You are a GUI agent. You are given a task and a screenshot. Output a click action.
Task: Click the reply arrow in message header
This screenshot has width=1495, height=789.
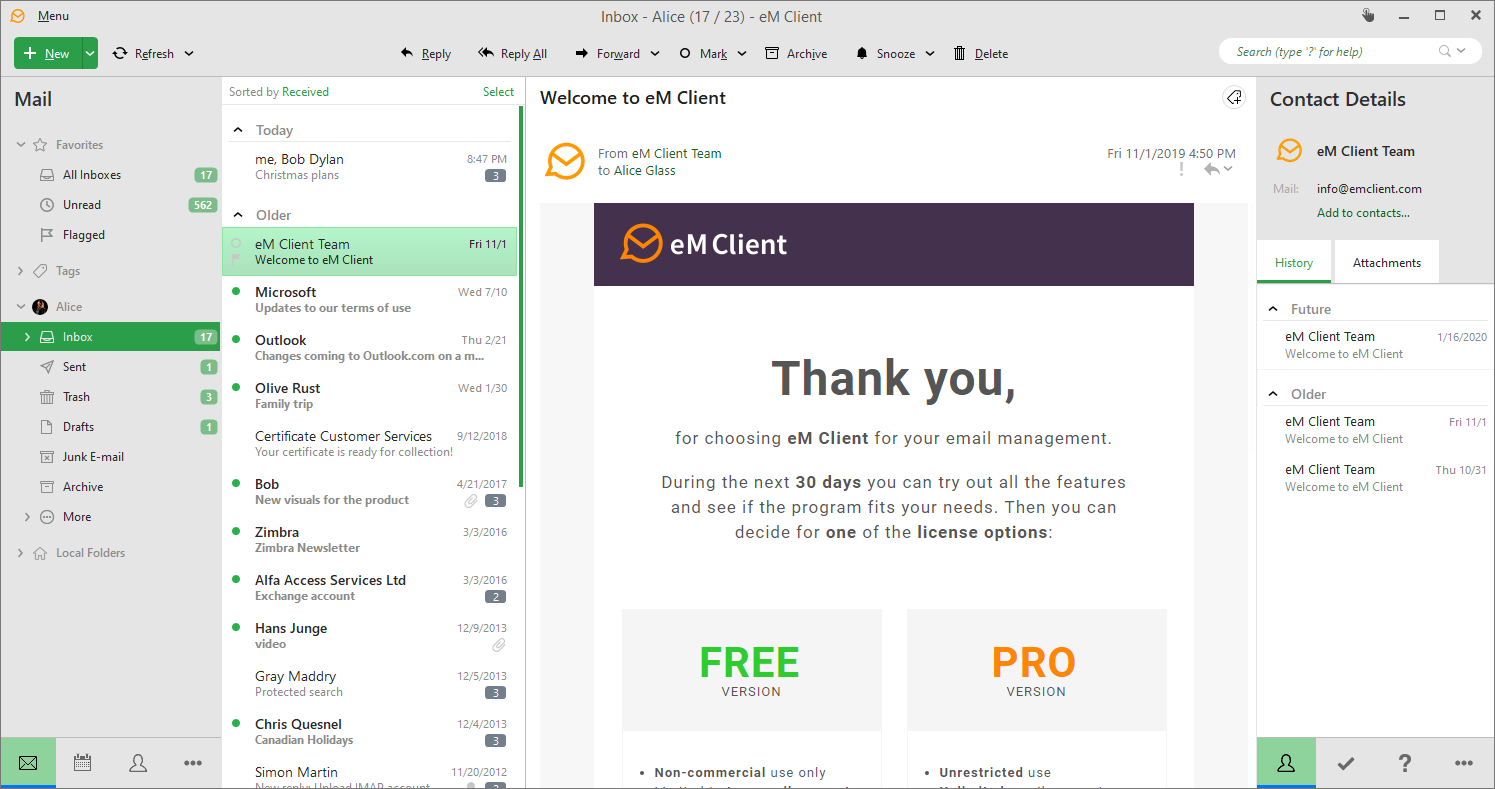click(1211, 169)
